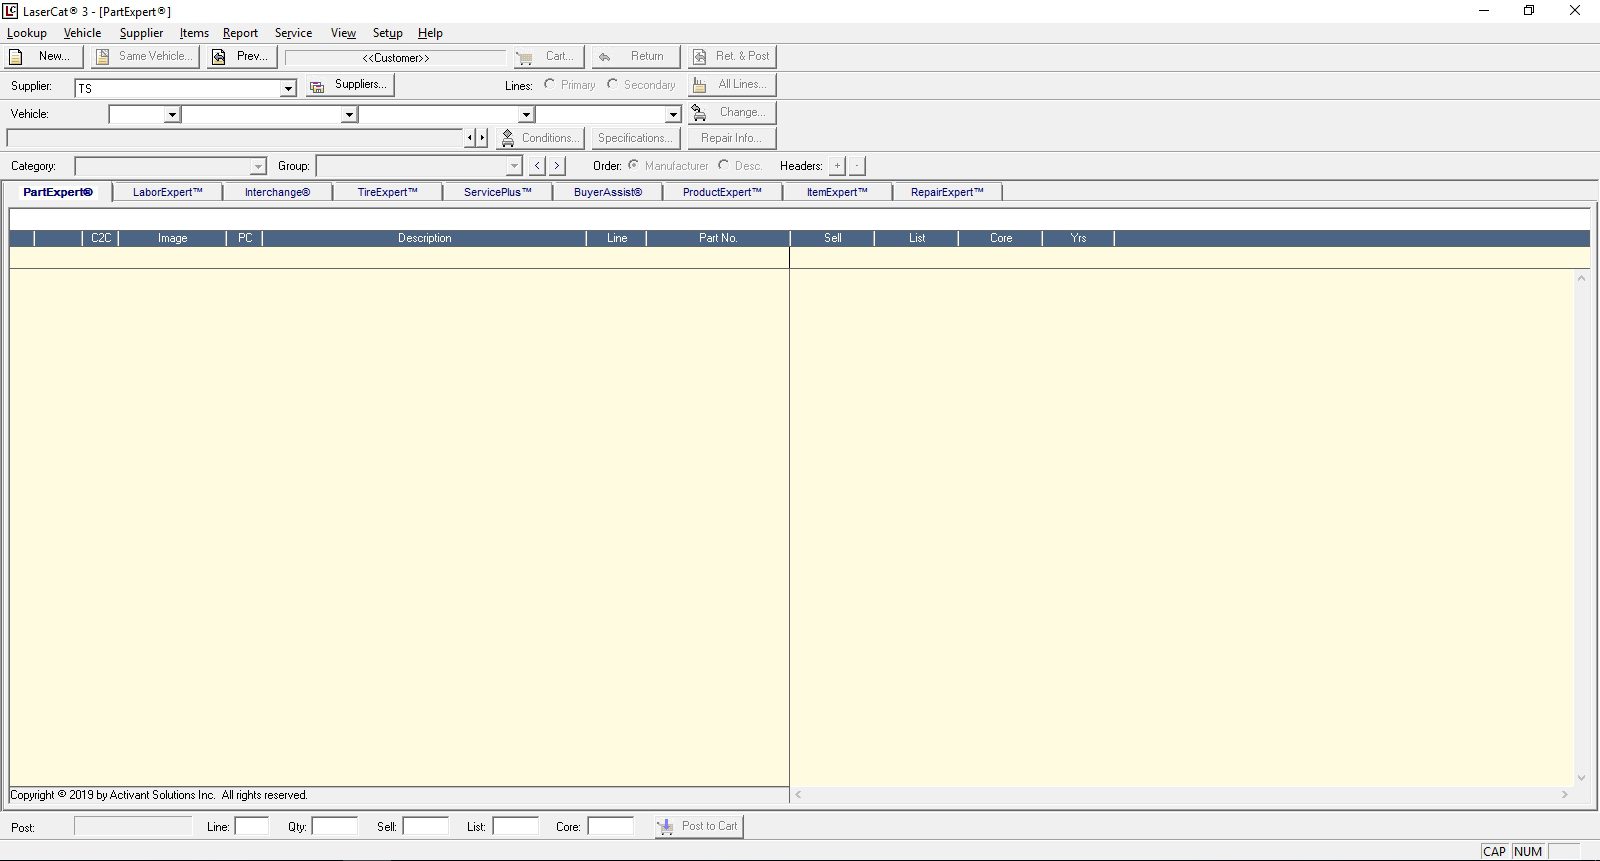Image resolution: width=1600 pixels, height=861 pixels.
Task: Open the Conditions button
Action: coord(540,138)
